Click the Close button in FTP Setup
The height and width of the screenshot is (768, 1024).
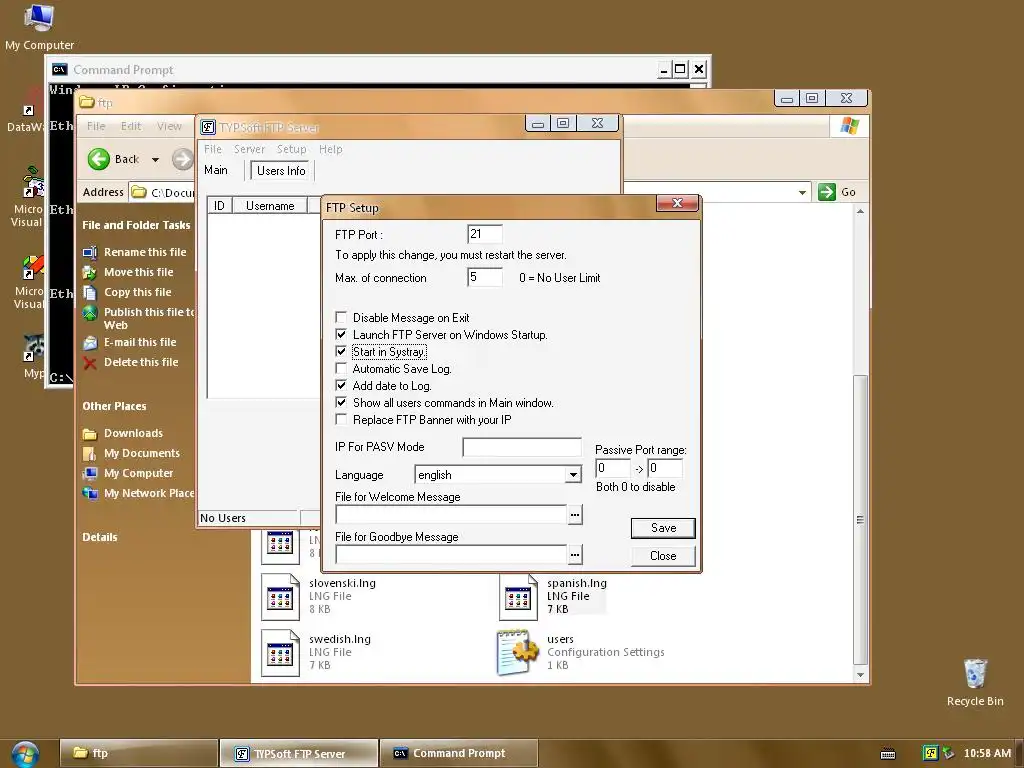[x=663, y=556]
